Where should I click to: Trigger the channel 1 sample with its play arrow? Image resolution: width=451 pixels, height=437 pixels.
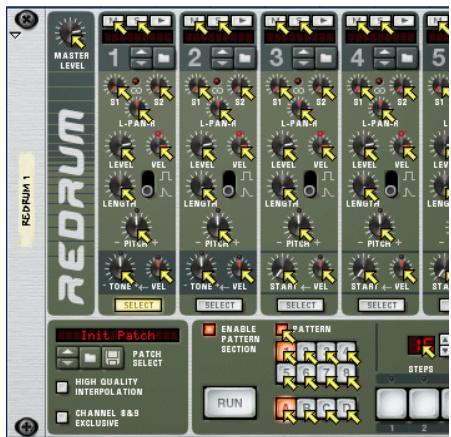pos(161,21)
